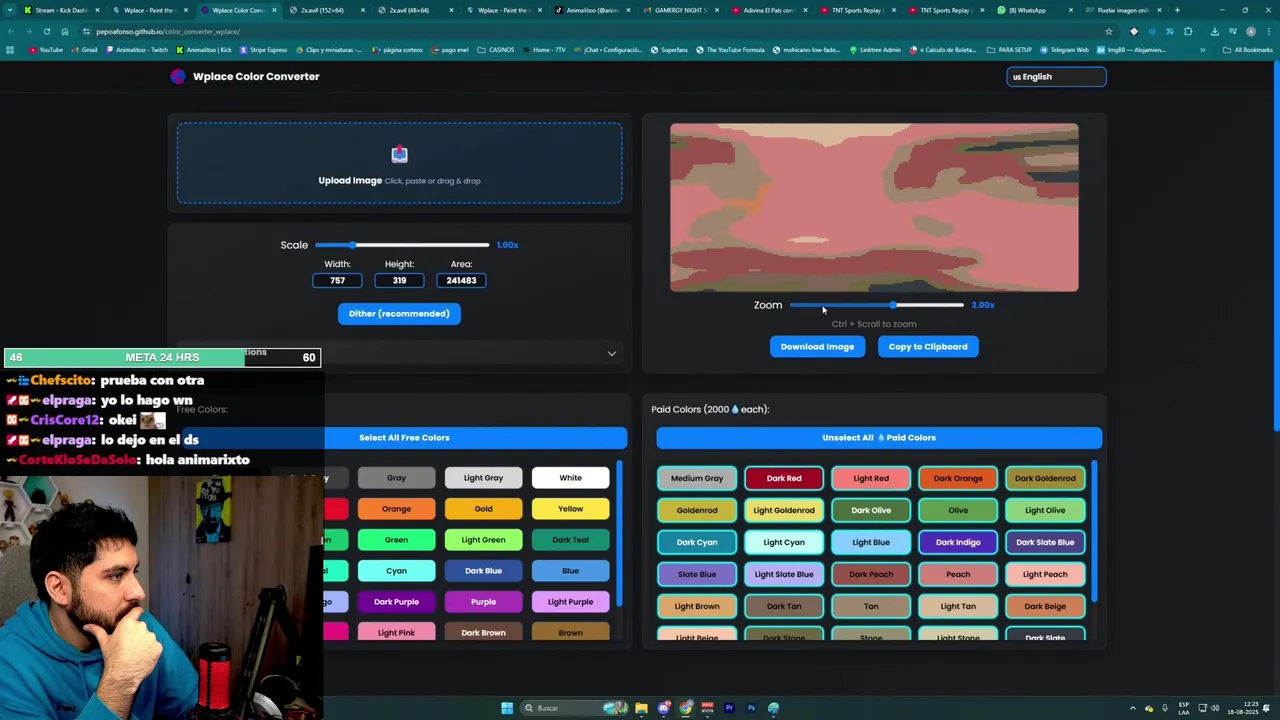Open the Linktree Admin bookmark

pyautogui.click(x=876, y=49)
